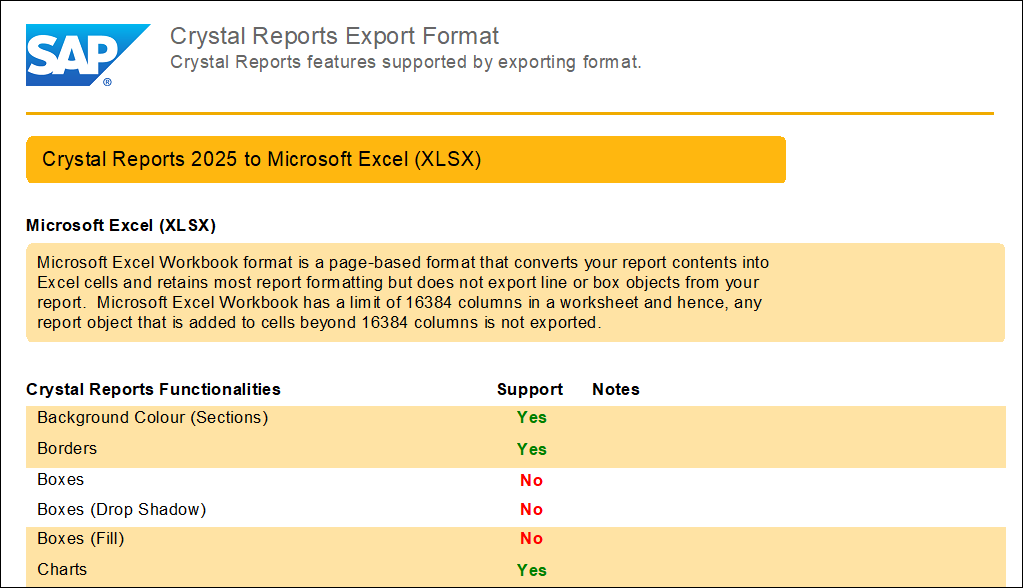The width and height of the screenshot is (1023, 588).
Task: Click 'No' in the Boxes (Fill) row
Action: [531, 538]
